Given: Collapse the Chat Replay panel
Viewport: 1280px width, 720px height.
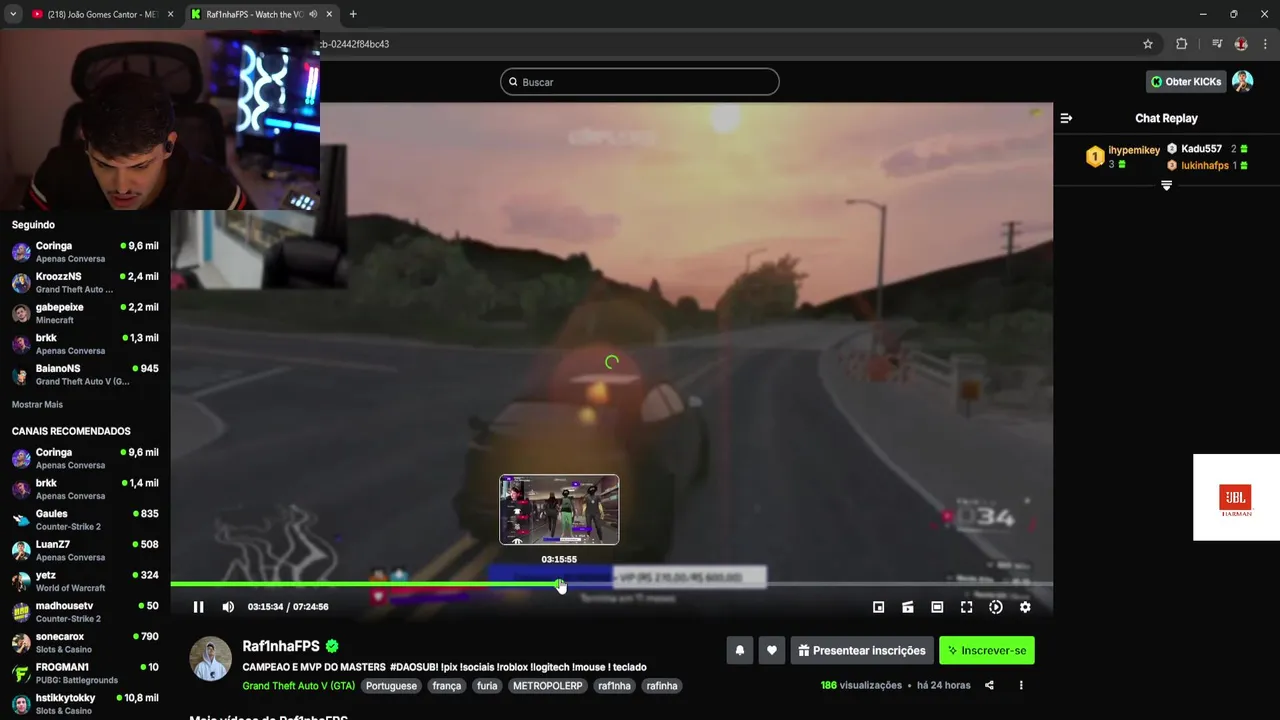Looking at the screenshot, I should coord(1066,118).
